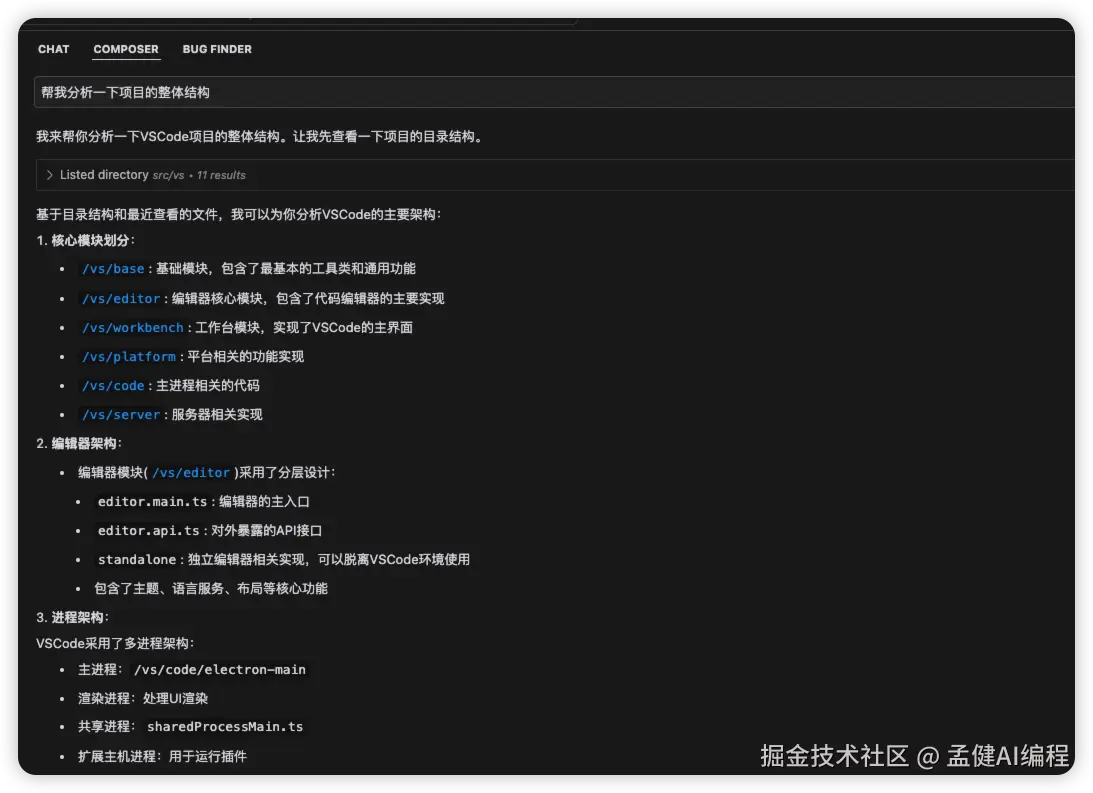Viewport: 1093px width, 793px height.
Task: Click the text '渲染进程: 处理UI渲染'
Action: (143, 699)
